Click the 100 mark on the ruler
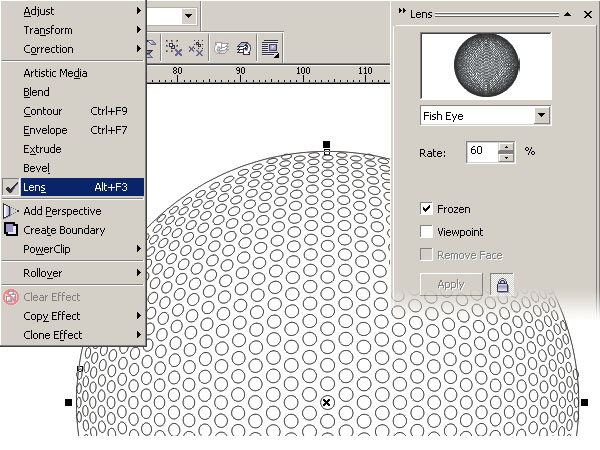This screenshot has width=600, height=450. tap(303, 71)
